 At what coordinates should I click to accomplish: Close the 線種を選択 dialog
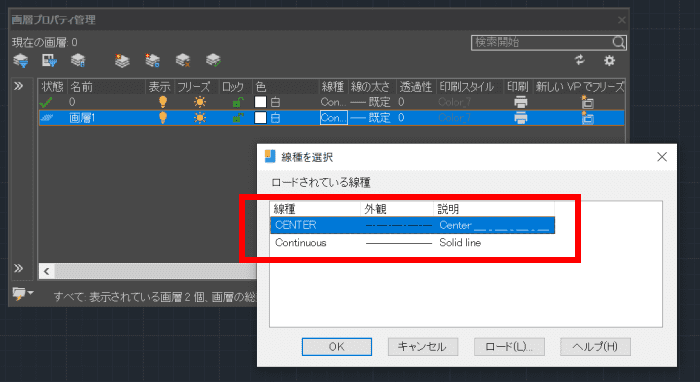pyautogui.click(x=662, y=157)
